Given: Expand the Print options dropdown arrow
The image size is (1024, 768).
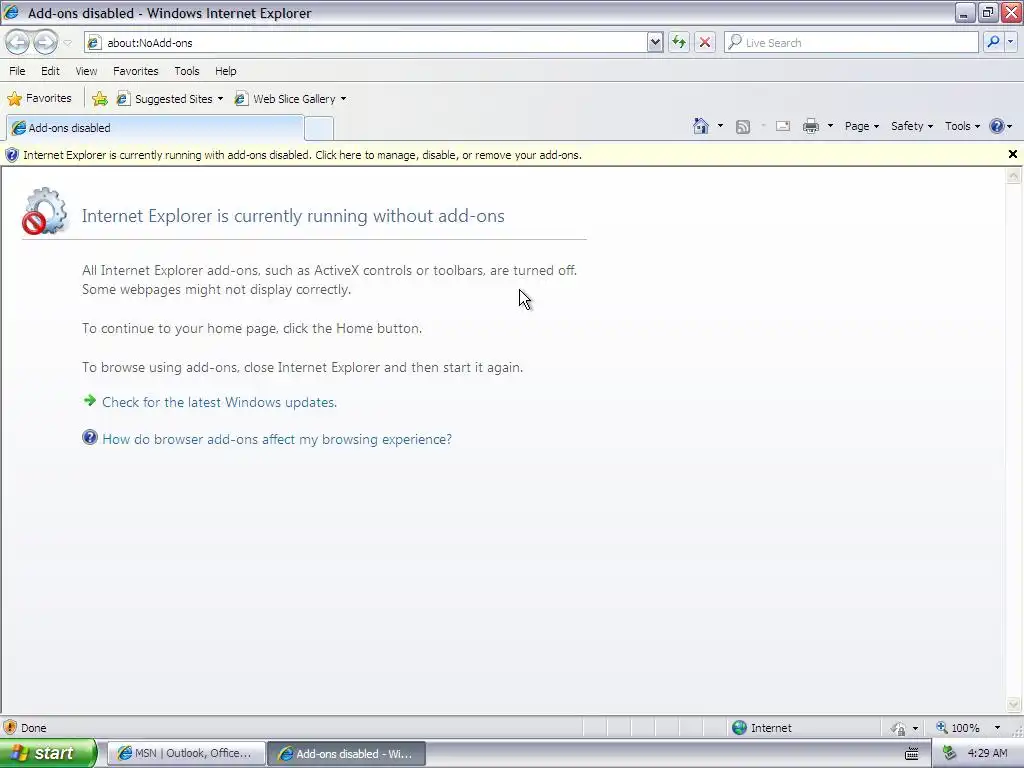Looking at the screenshot, I should 831,126.
